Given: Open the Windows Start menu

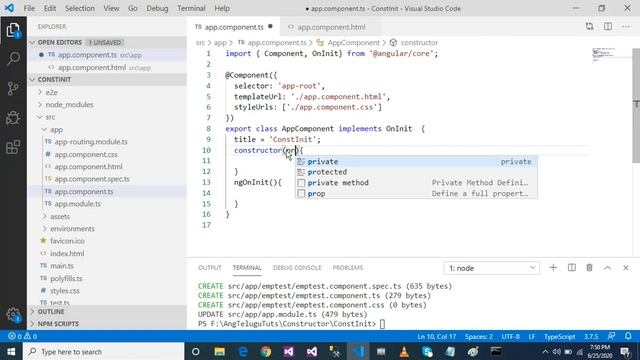Looking at the screenshot, I should [x=11, y=351].
